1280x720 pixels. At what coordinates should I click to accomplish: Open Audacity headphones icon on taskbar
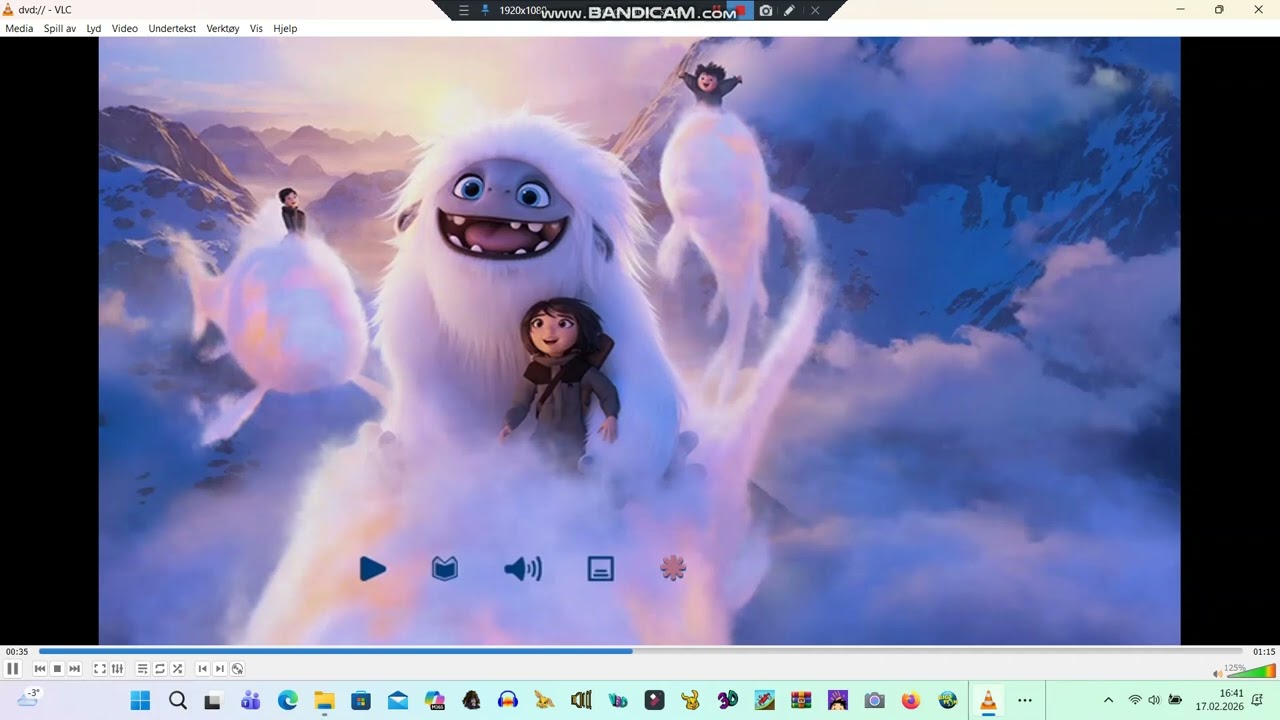[x=508, y=700]
